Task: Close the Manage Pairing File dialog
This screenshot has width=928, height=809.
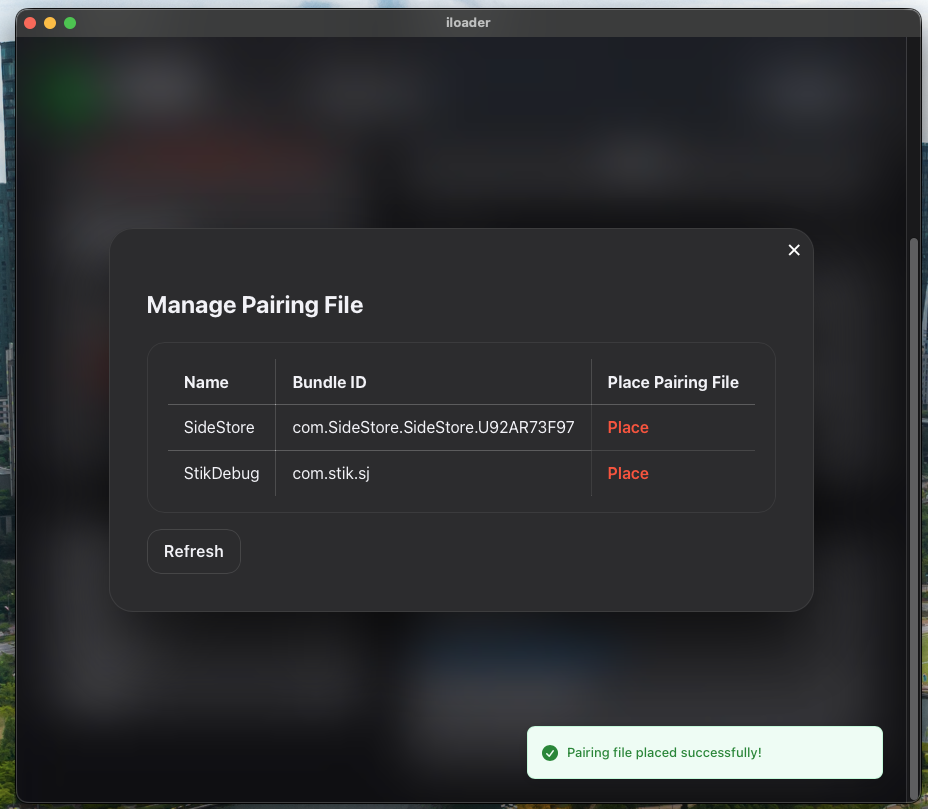Action: click(x=794, y=250)
